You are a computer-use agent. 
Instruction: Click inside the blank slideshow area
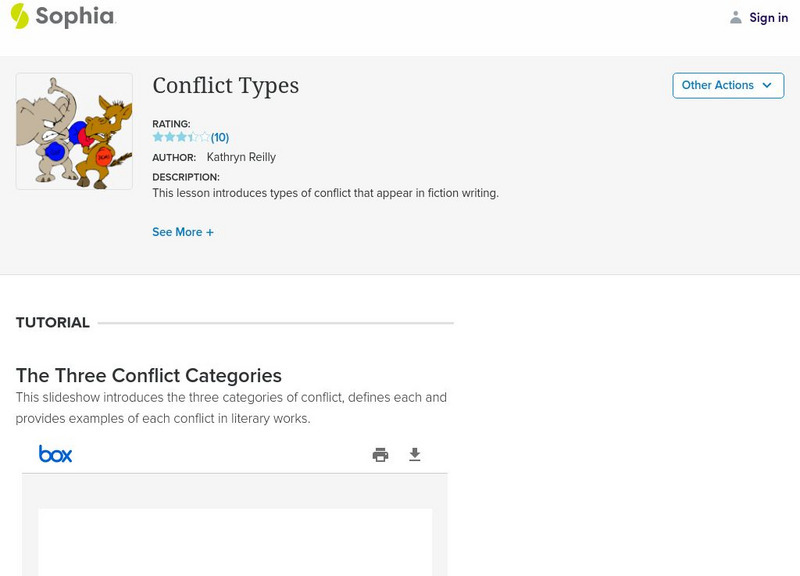point(234,545)
